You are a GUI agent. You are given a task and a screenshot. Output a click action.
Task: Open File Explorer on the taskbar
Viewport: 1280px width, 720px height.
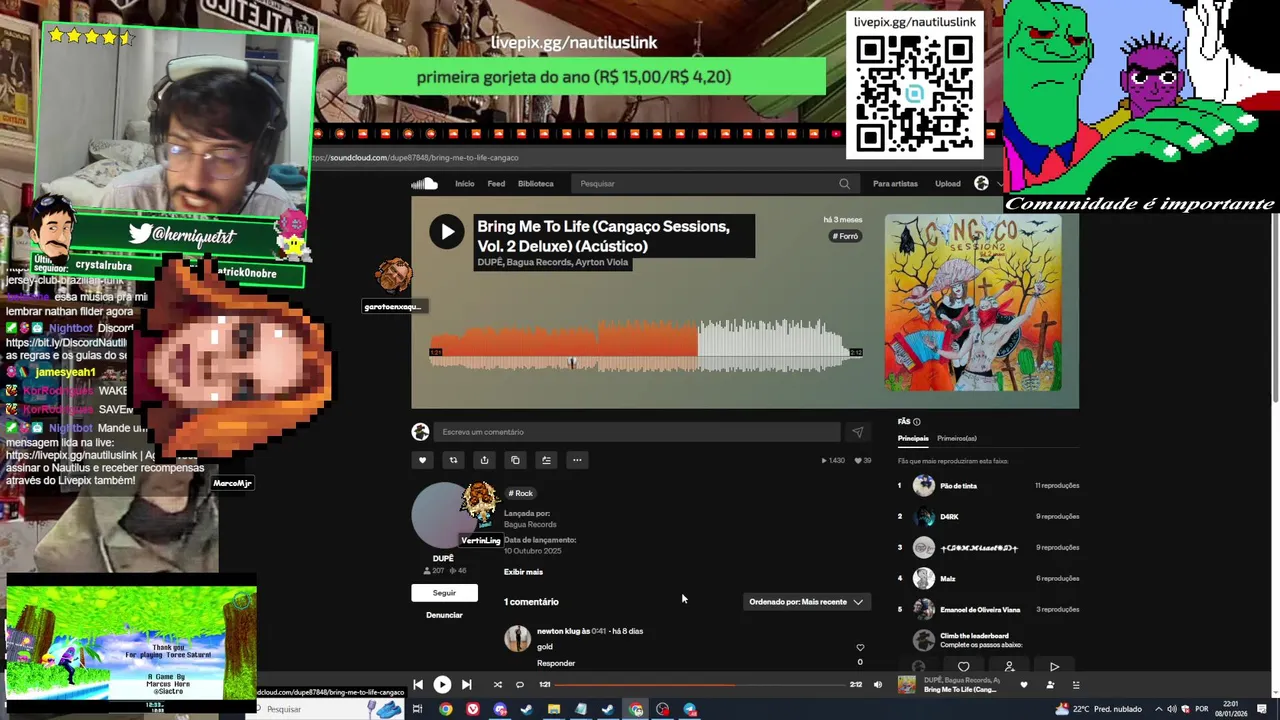click(553, 709)
